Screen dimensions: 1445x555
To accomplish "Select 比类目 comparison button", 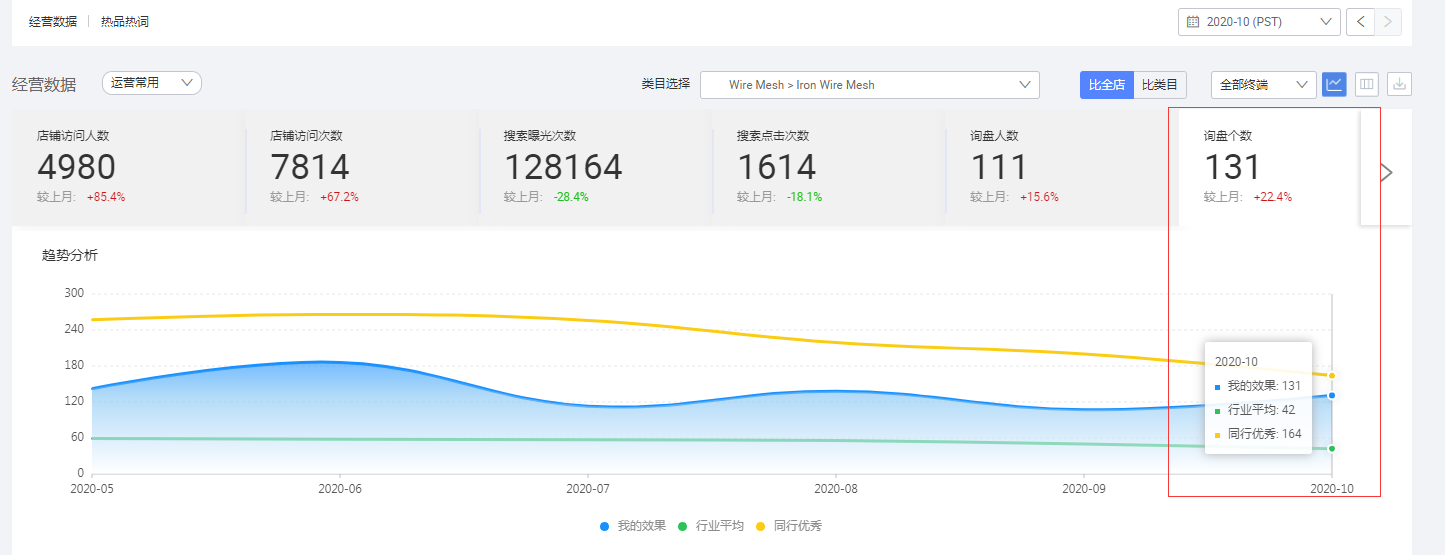I will 1160,85.
